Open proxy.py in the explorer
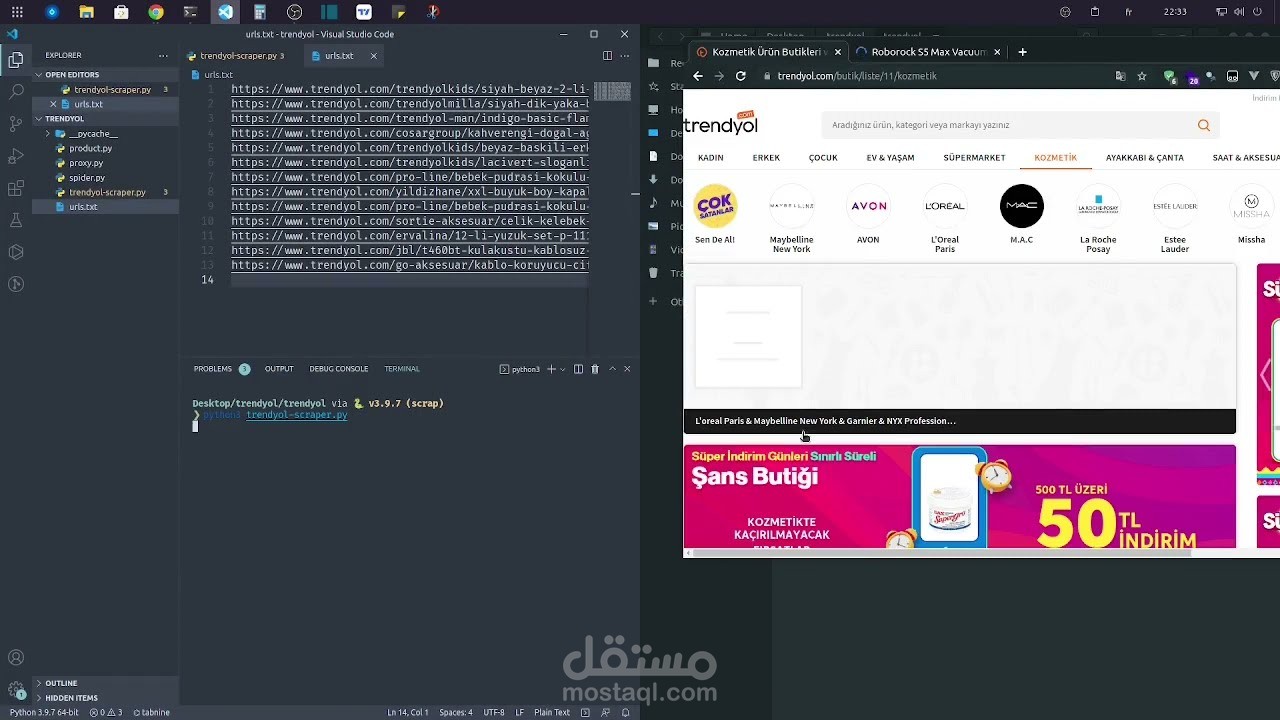The width and height of the screenshot is (1280, 720). pyautogui.click(x=105, y=163)
